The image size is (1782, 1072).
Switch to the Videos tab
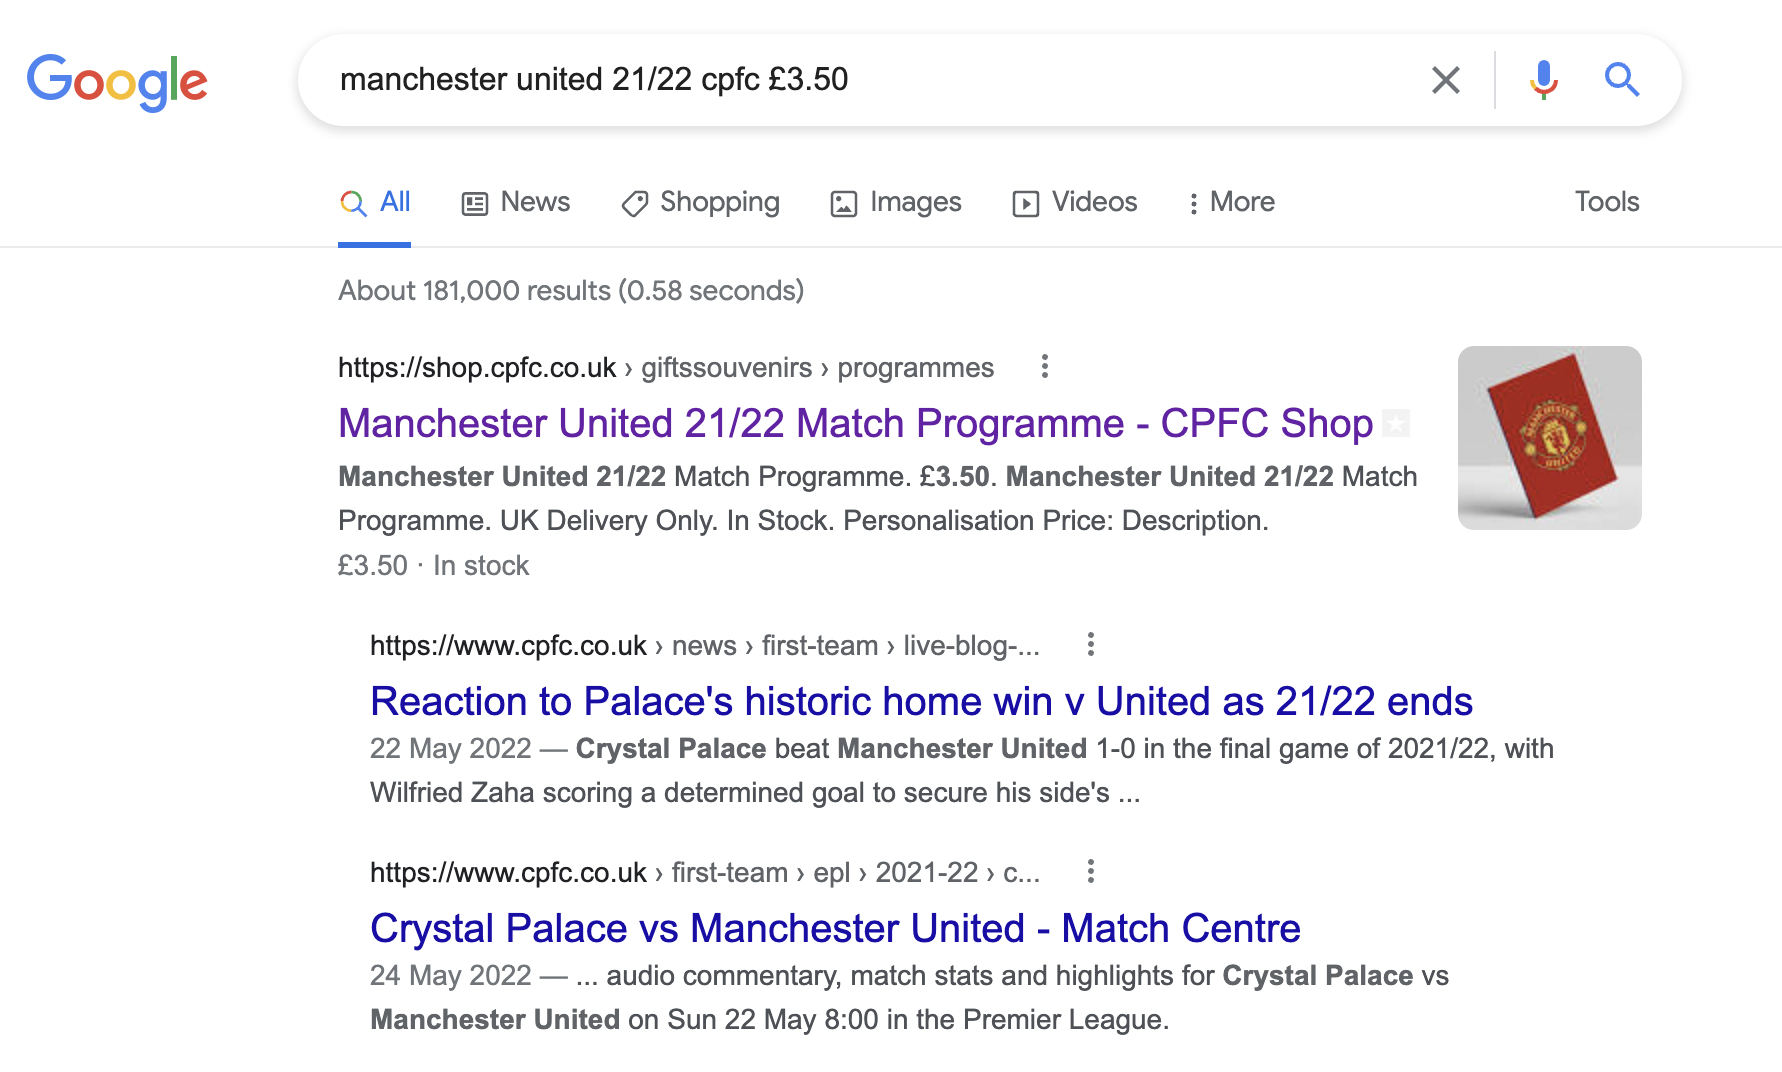pos(1075,203)
